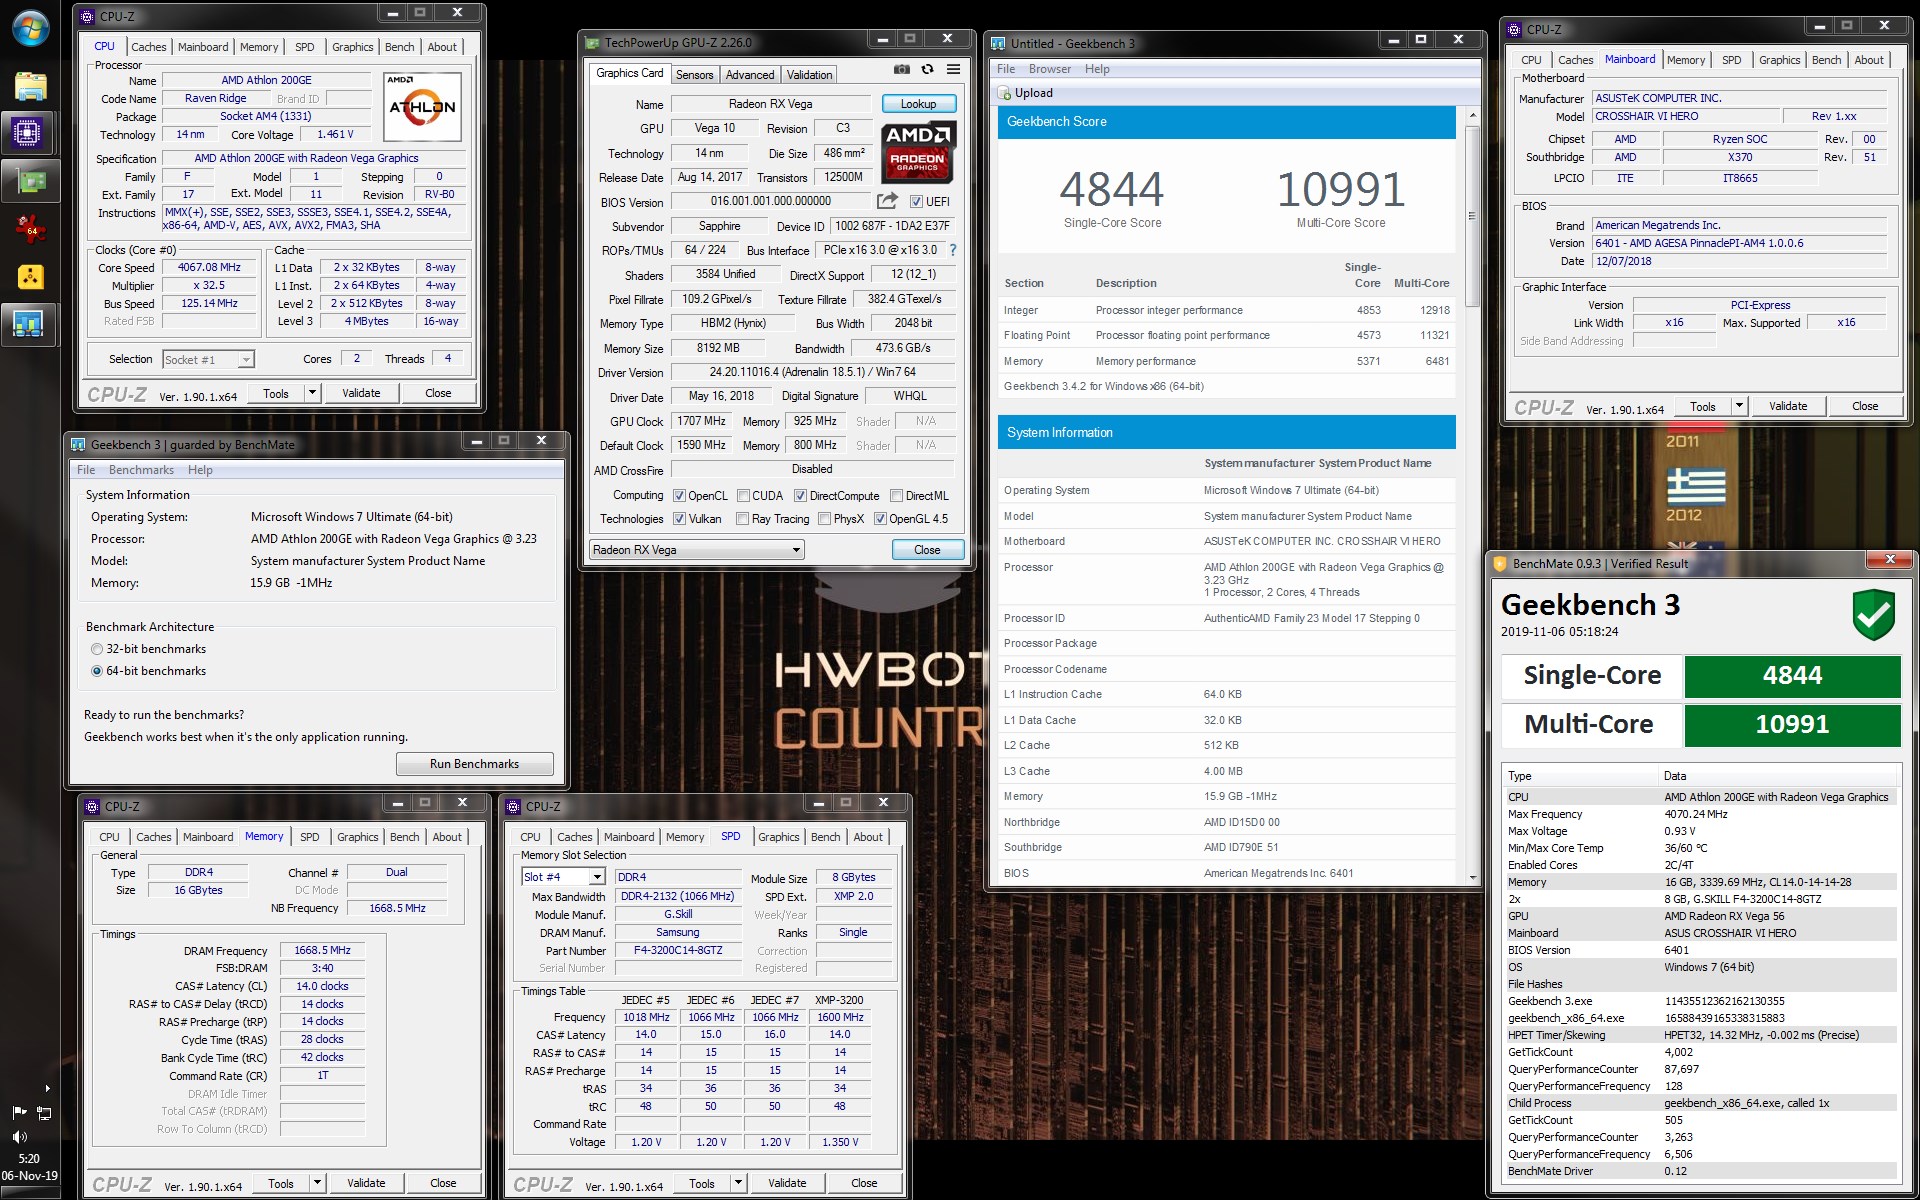This screenshot has height=1200, width=1920.
Task: Toggle the Ray Tracing checkbox
Action: click(742, 519)
